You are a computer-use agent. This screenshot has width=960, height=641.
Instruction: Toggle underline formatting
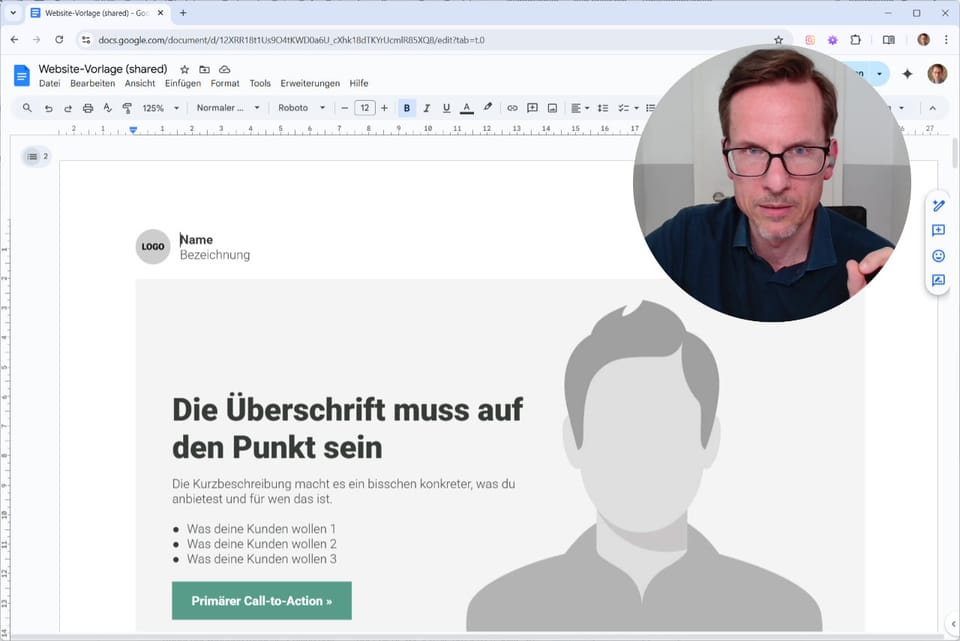coord(446,108)
